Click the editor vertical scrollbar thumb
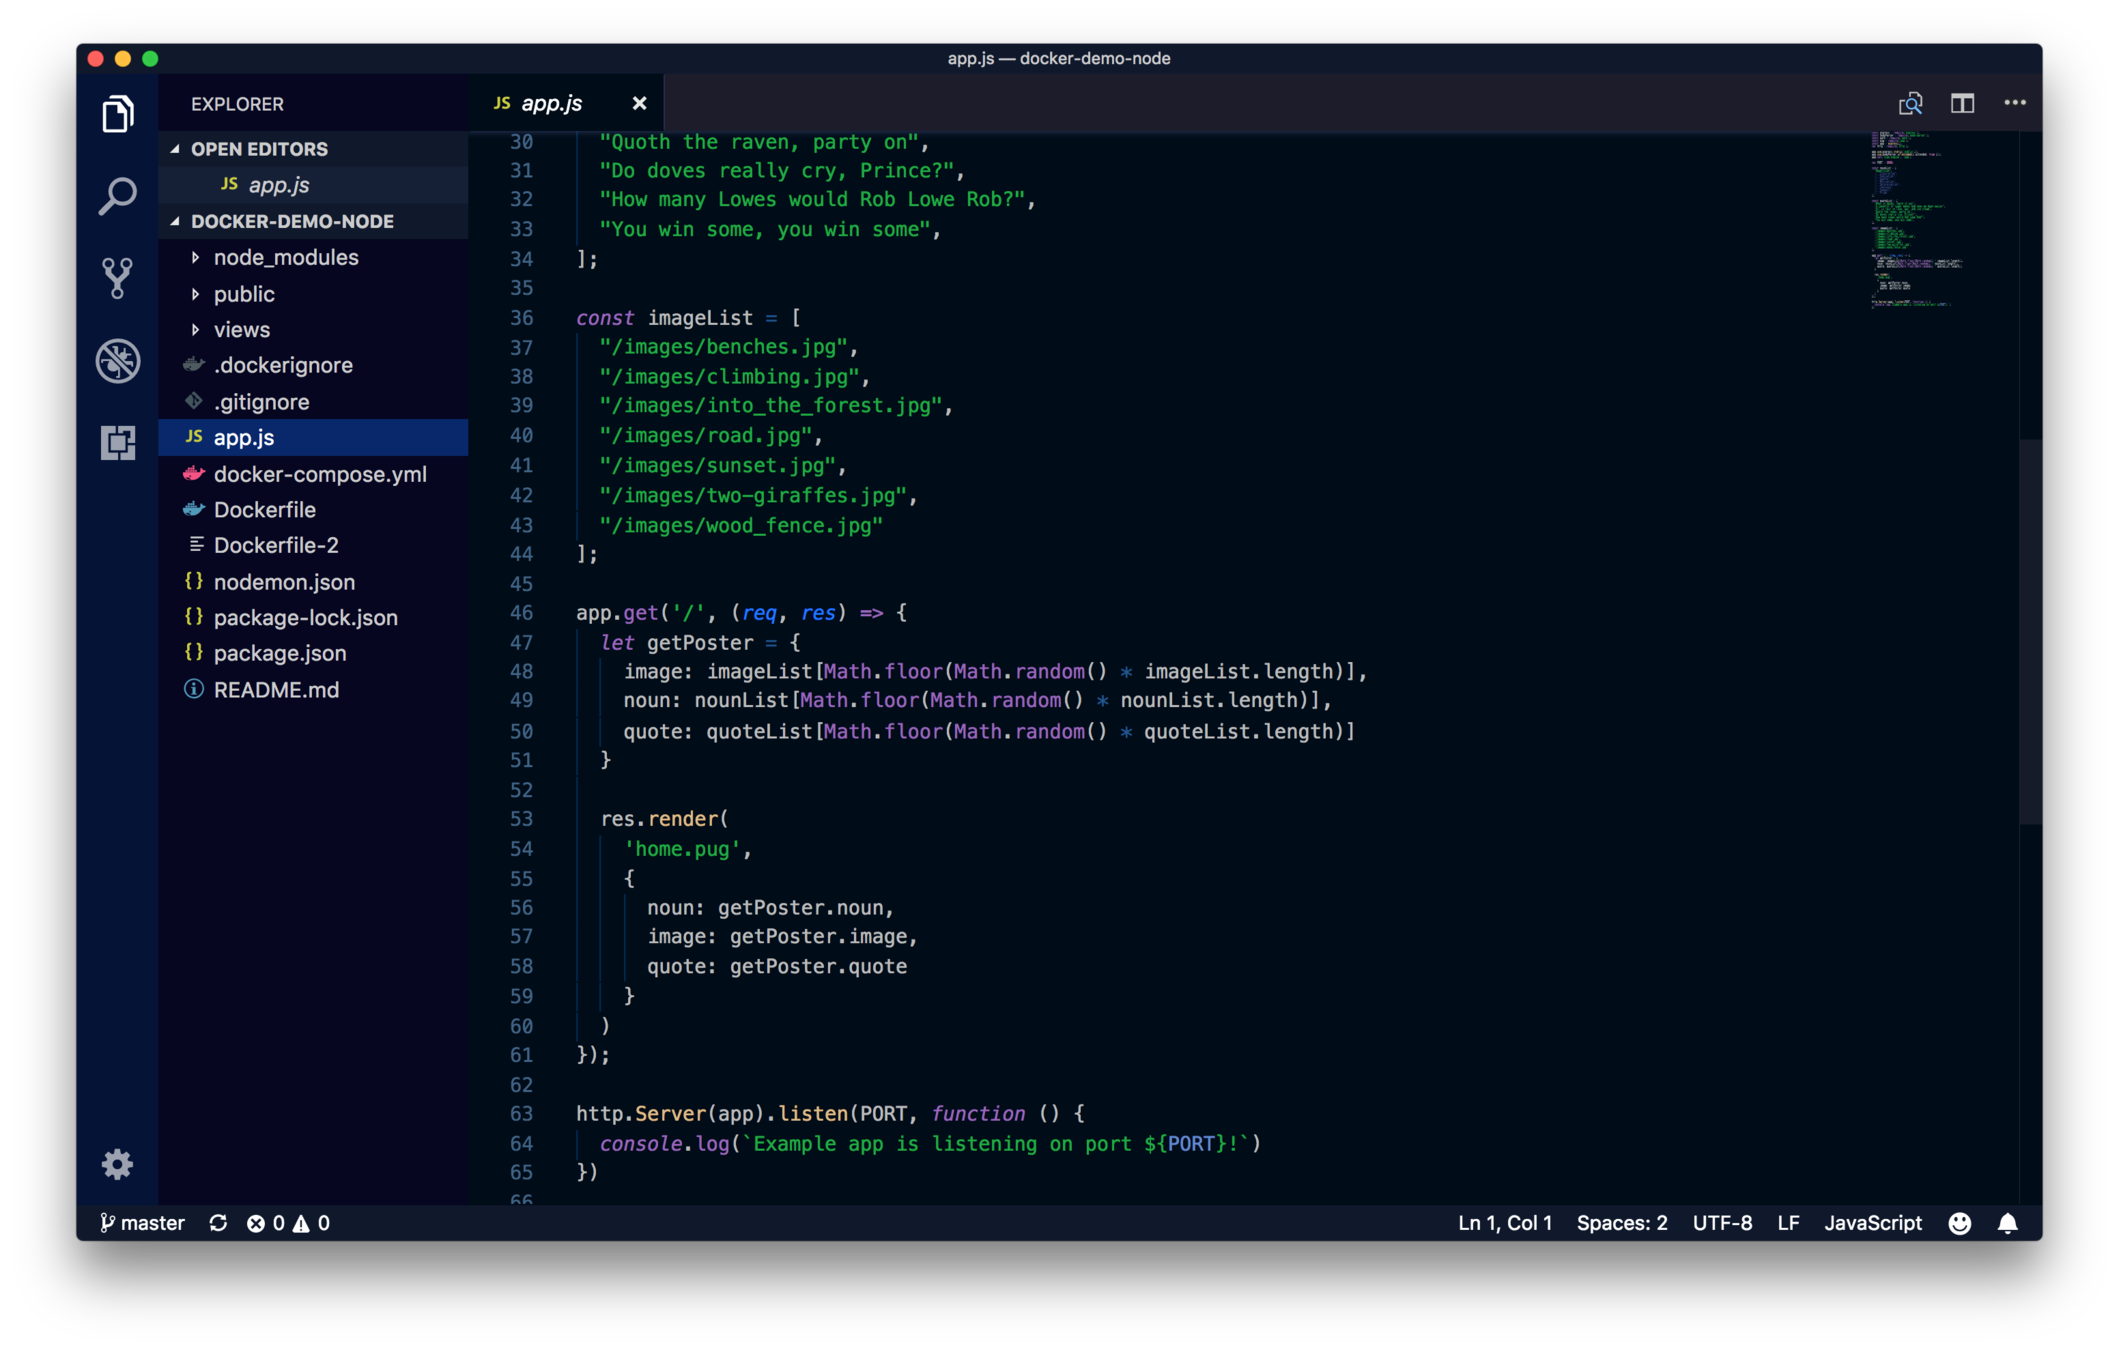The image size is (2119, 1350). [2029, 630]
